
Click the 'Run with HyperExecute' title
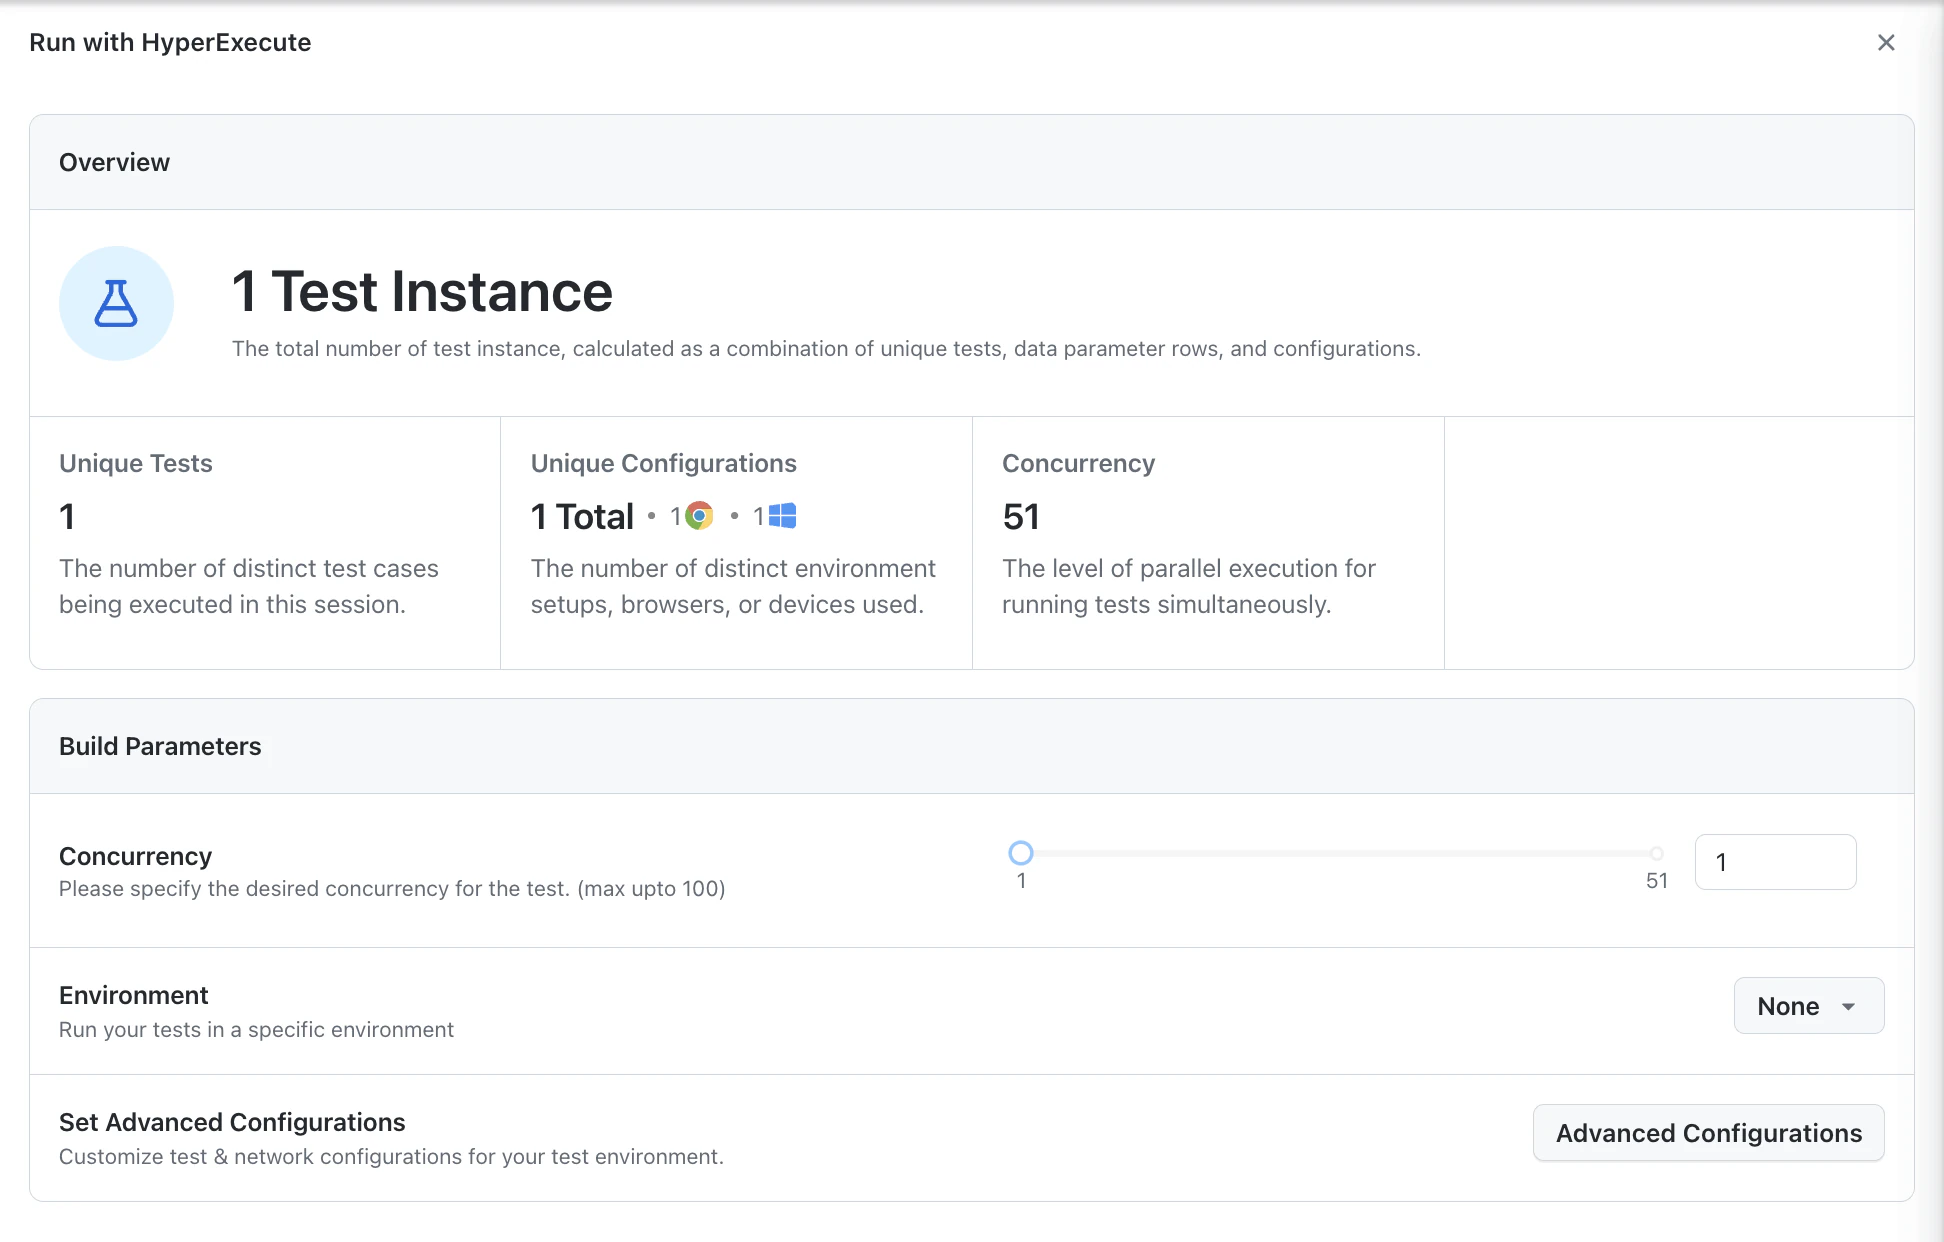[x=170, y=42]
